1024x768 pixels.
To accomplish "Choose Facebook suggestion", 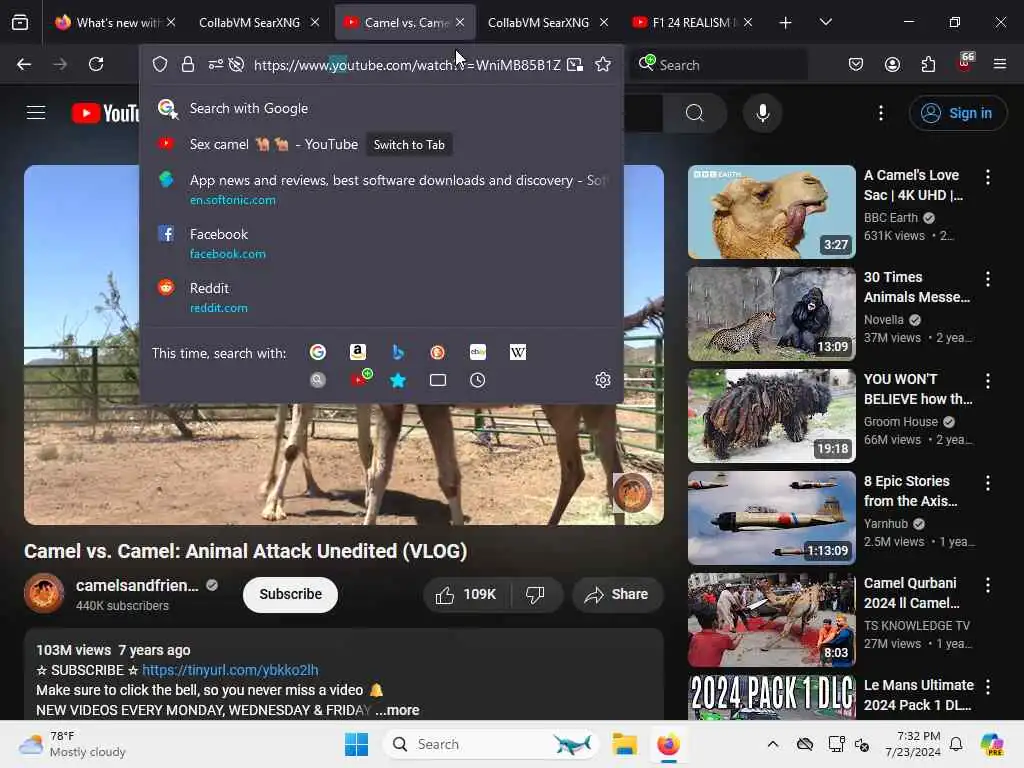I will [x=382, y=243].
